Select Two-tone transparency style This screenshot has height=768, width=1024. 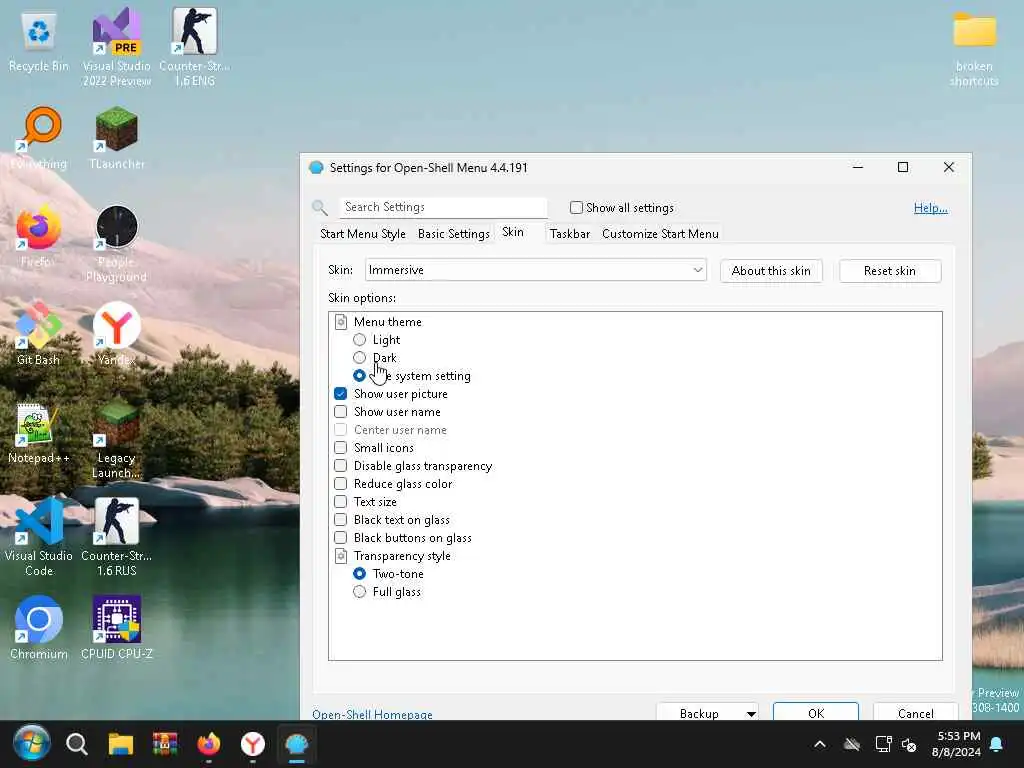[x=359, y=574]
